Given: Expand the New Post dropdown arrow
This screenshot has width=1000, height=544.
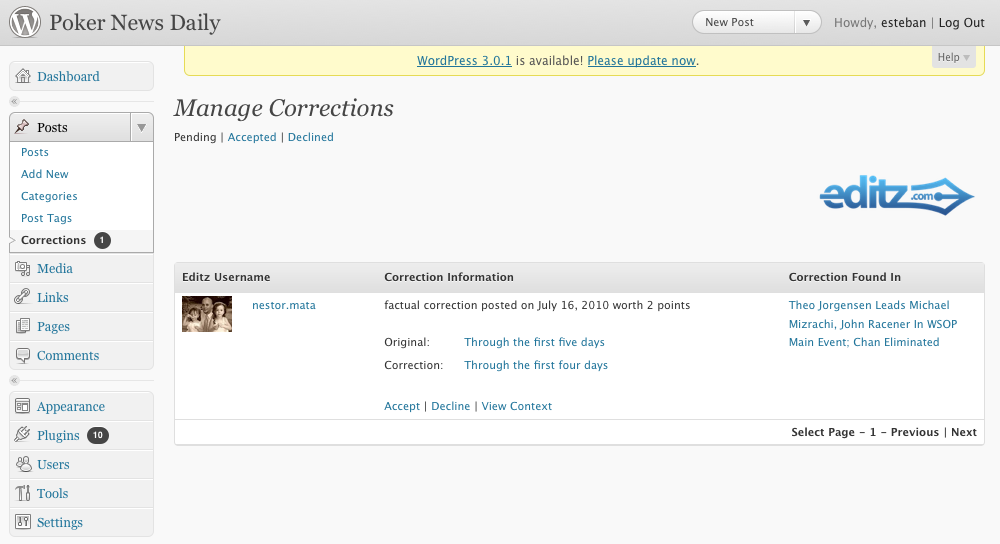Looking at the screenshot, I should pyautogui.click(x=807, y=23).
